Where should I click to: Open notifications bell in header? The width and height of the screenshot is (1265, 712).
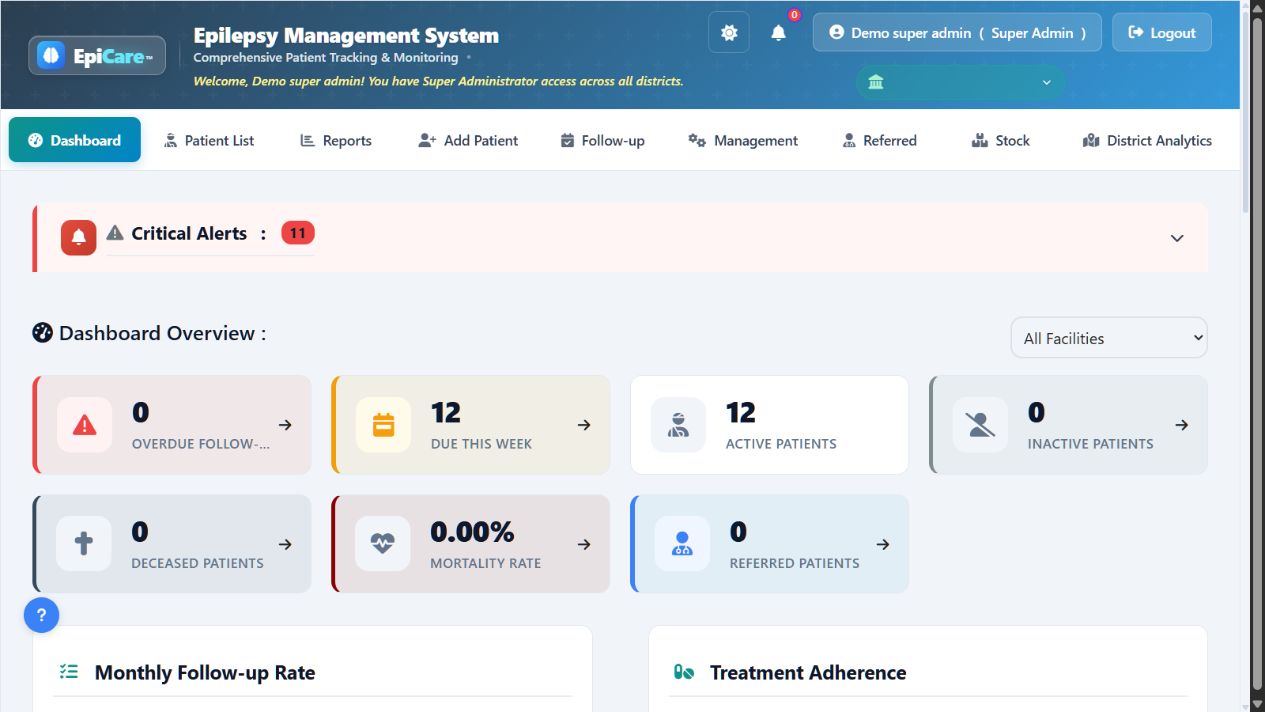(x=778, y=33)
